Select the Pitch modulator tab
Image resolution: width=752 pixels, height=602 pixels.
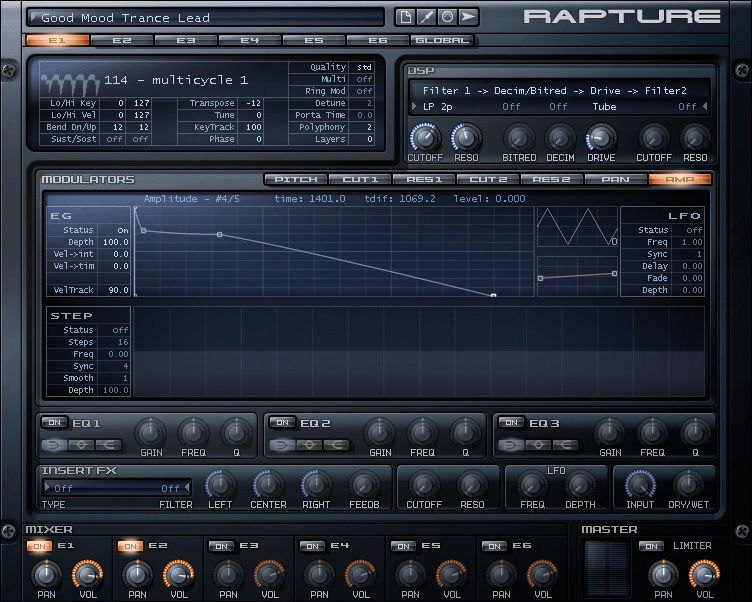(296, 179)
